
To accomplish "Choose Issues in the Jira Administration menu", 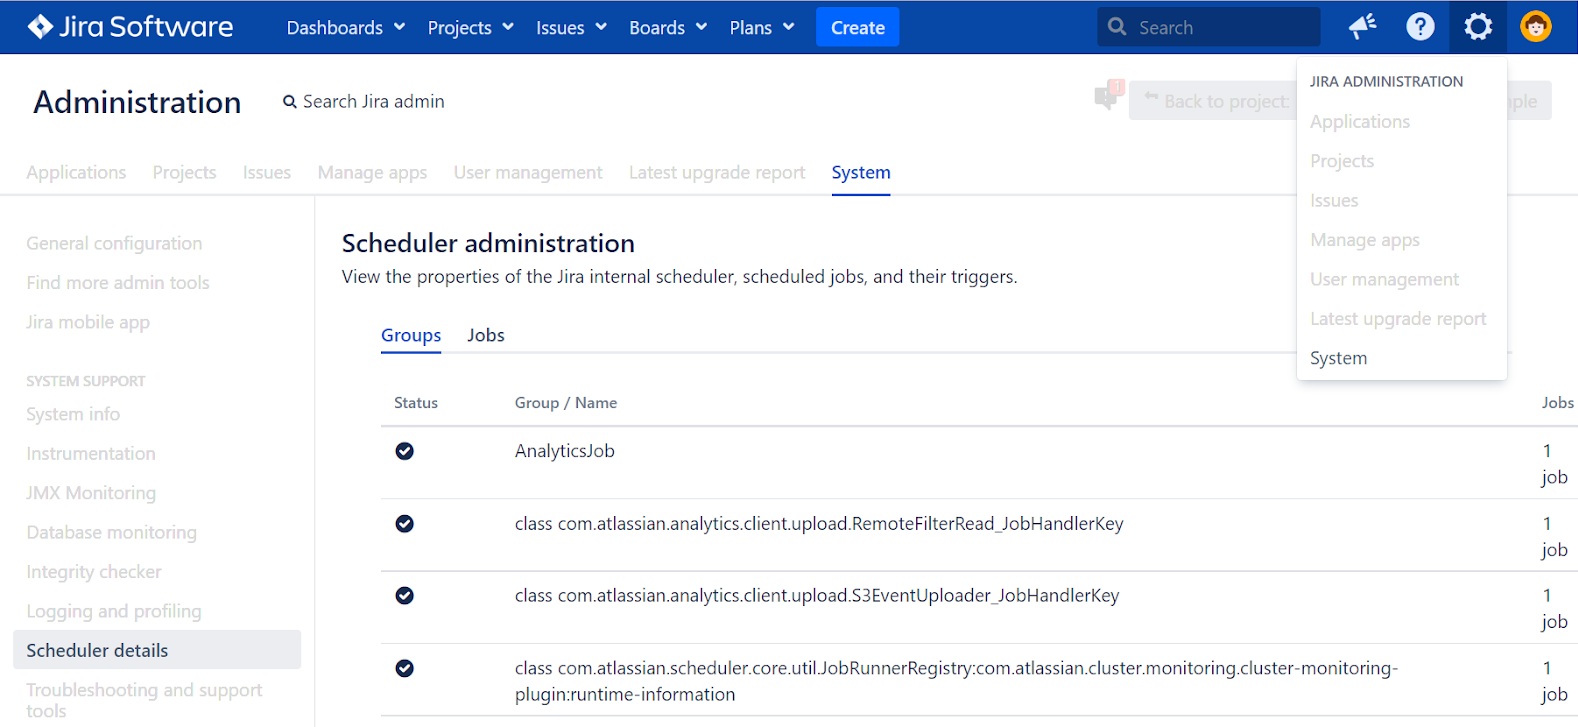I will coord(1334,201).
